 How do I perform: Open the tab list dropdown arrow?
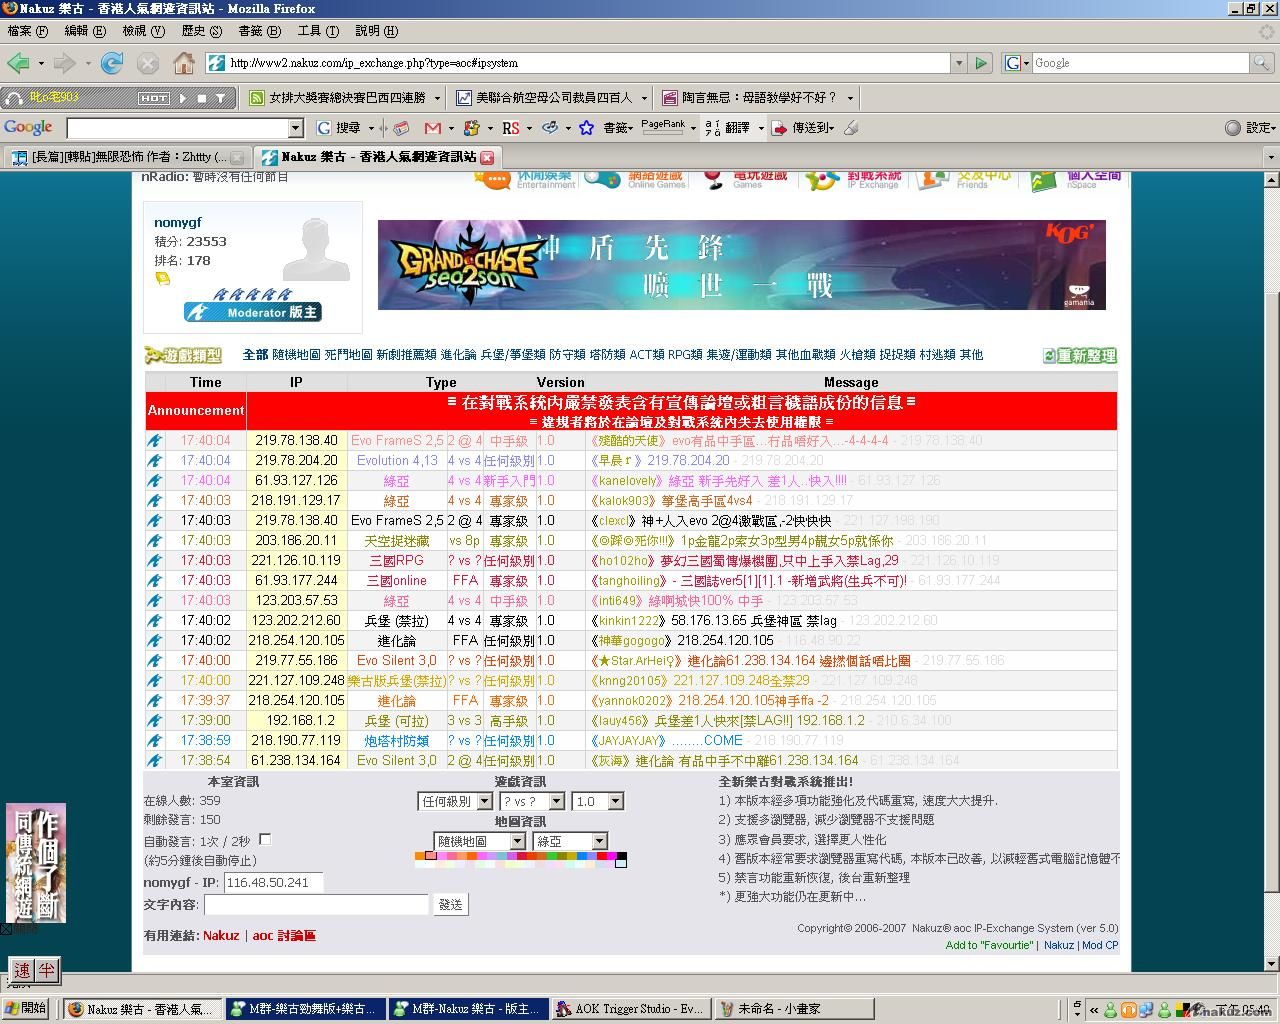tap(1271, 157)
